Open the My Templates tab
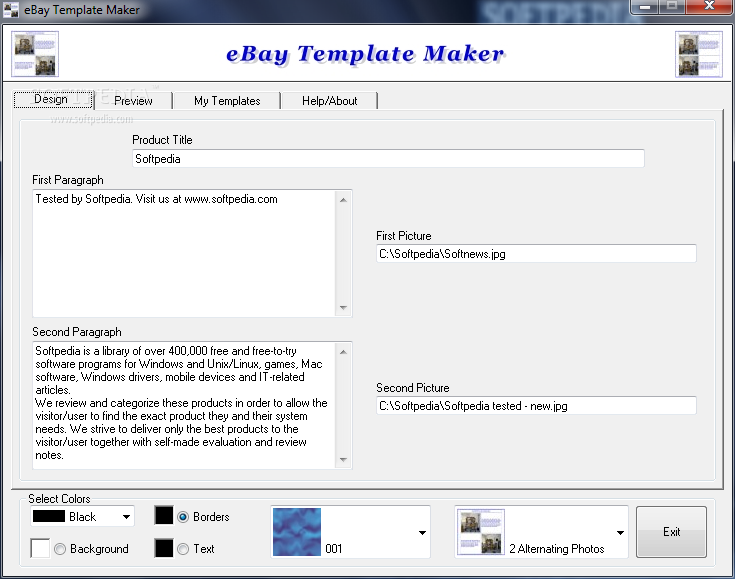735x579 pixels. point(227,101)
